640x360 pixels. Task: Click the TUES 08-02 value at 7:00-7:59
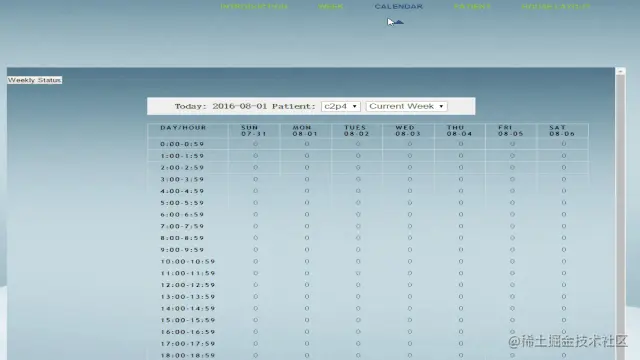[358, 226]
